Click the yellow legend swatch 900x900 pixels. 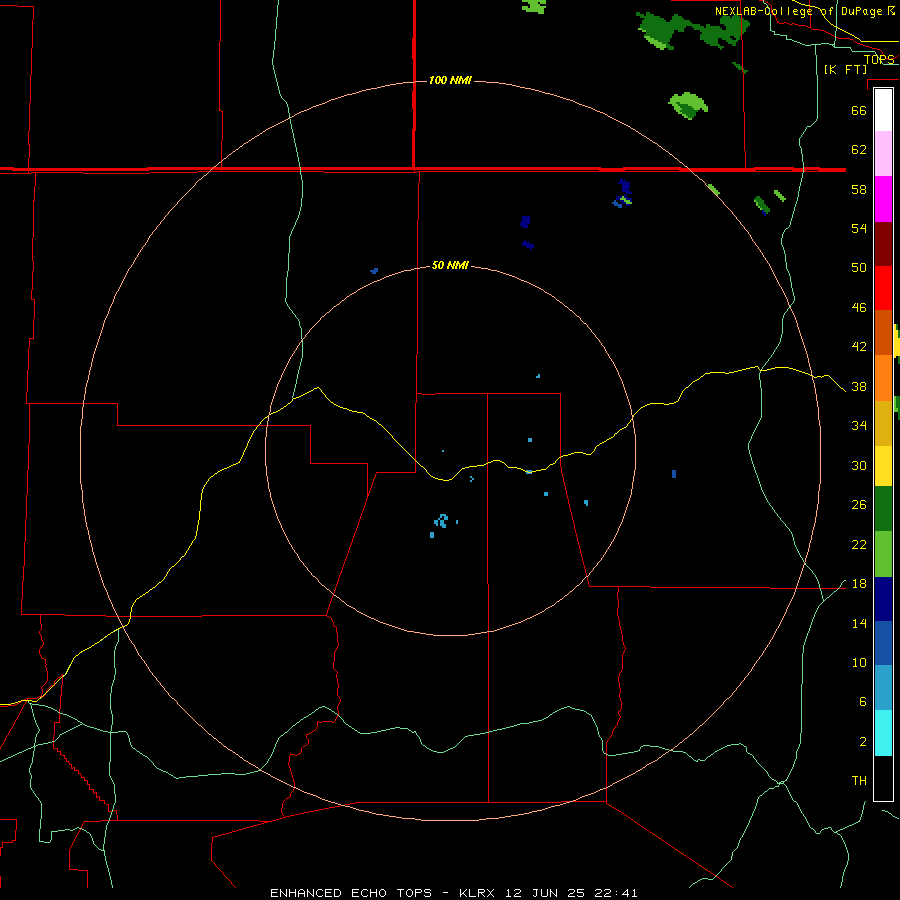(x=883, y=466)
